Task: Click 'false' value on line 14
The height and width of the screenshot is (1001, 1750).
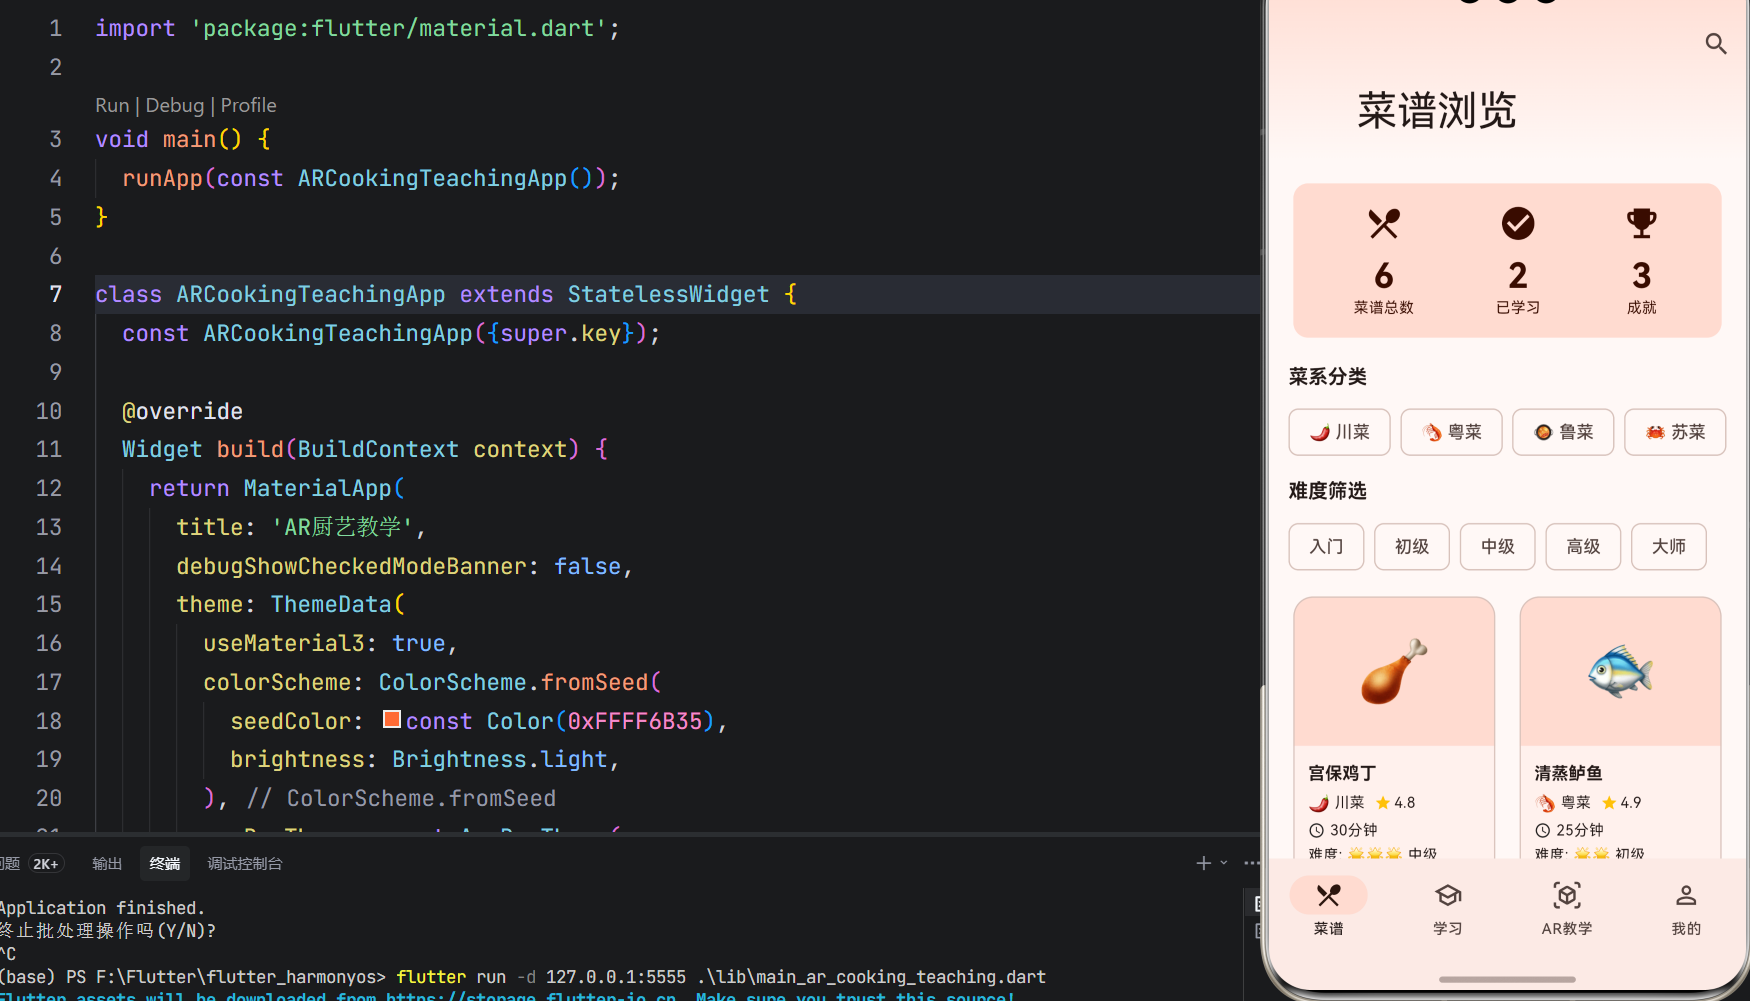Action: (x=588, y=566)
